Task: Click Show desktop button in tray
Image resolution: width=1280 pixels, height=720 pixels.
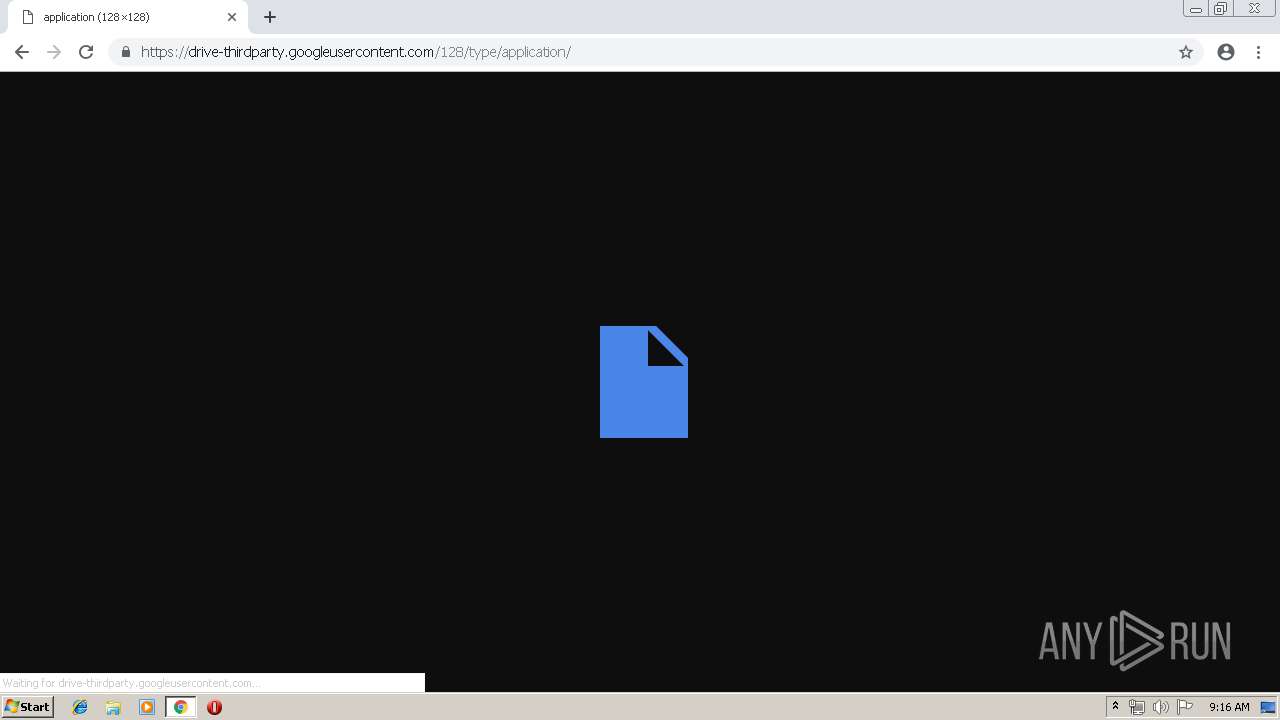Action: (x=1268, y=707)
